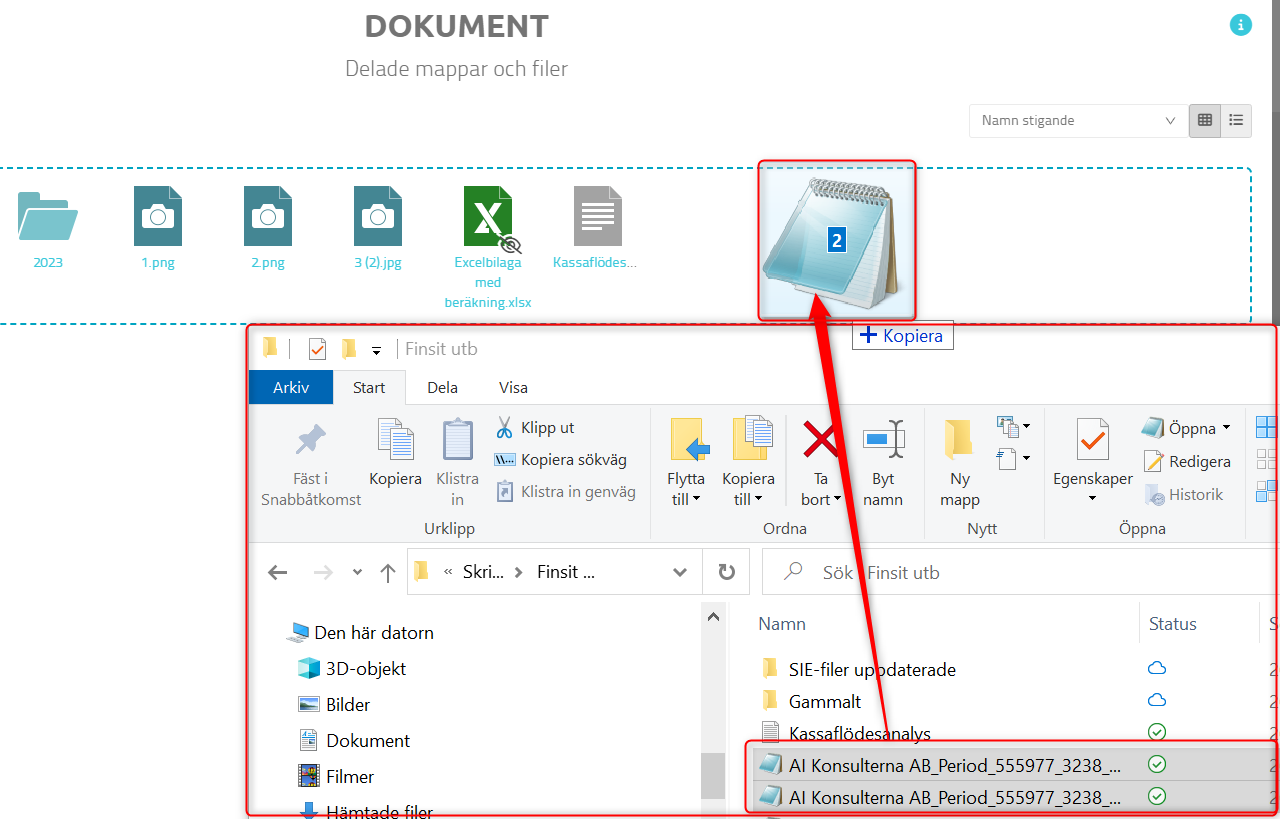Image resolution: width=1280 pixels, height=819 pixels.
Task: Select the 2.png image file
Action: 268,231
